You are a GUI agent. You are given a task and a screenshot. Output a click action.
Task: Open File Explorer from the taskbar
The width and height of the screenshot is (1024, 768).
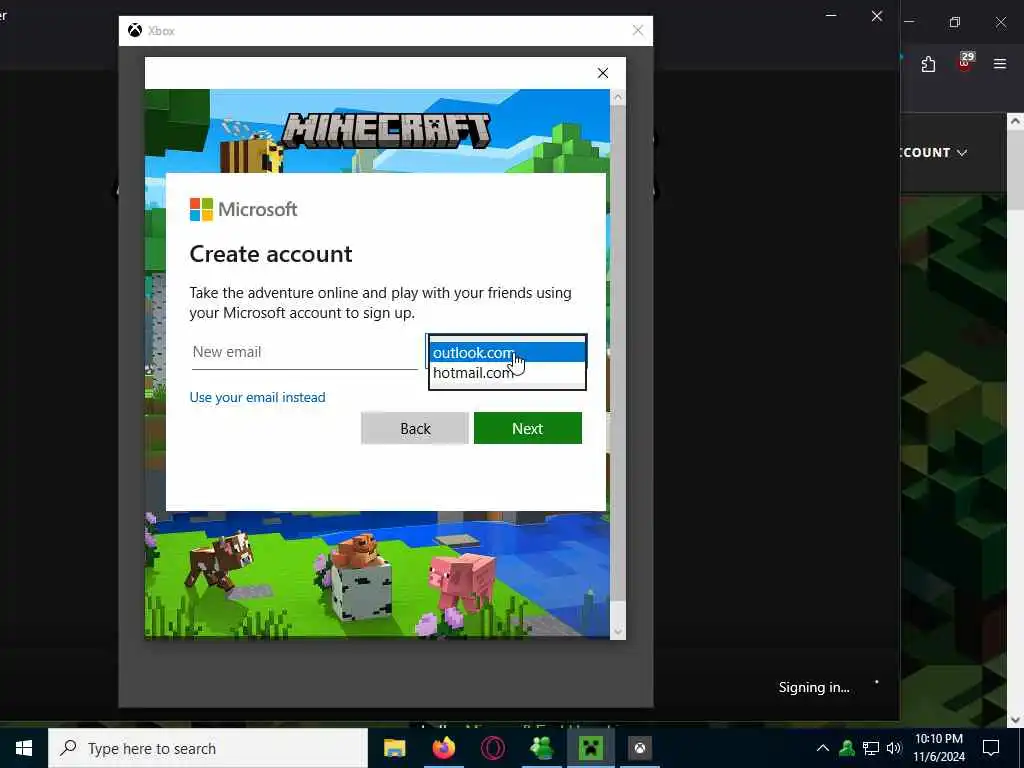(x=394, y=748)
